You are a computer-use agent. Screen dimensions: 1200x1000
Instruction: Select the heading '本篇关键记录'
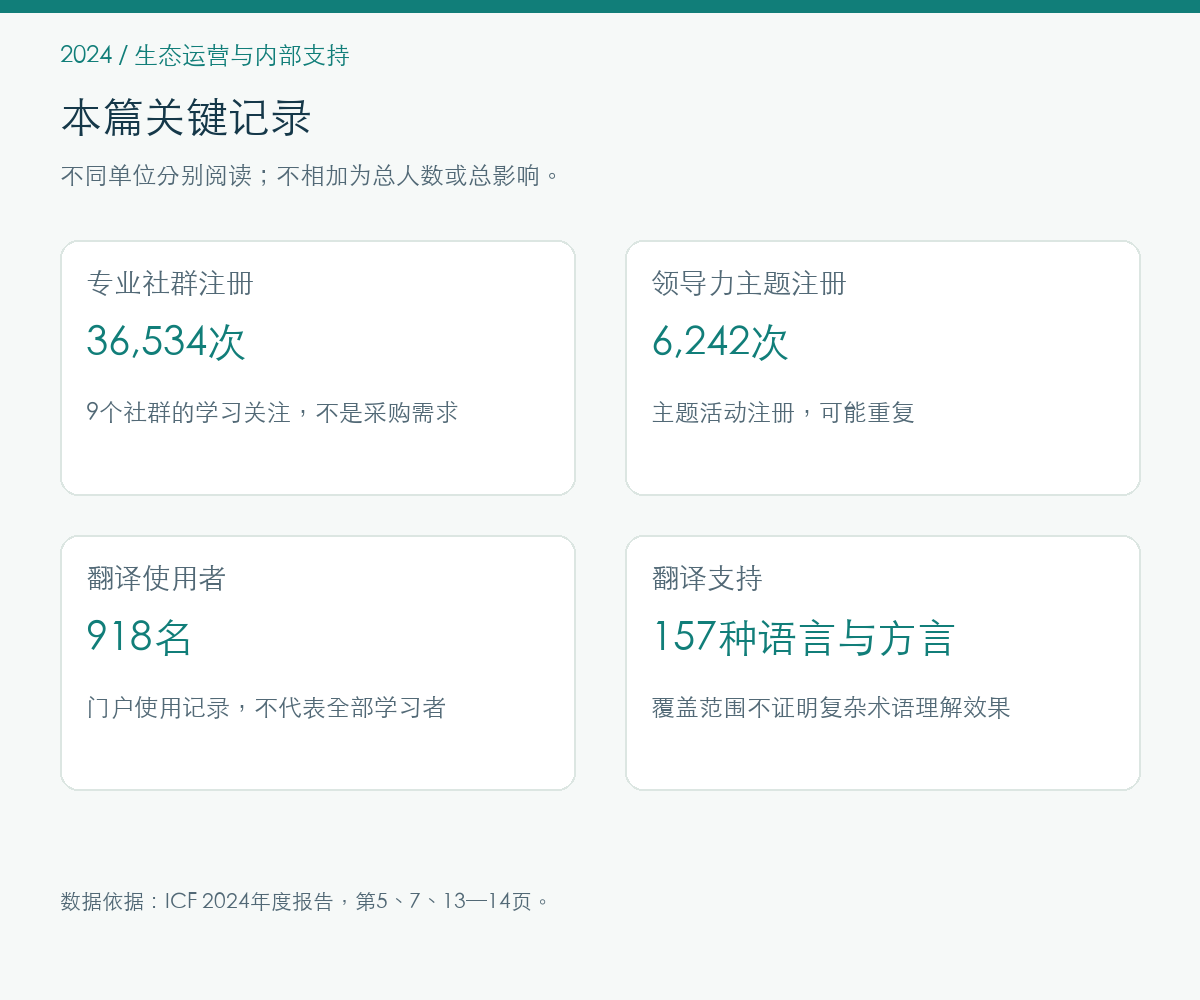point(186,118)
